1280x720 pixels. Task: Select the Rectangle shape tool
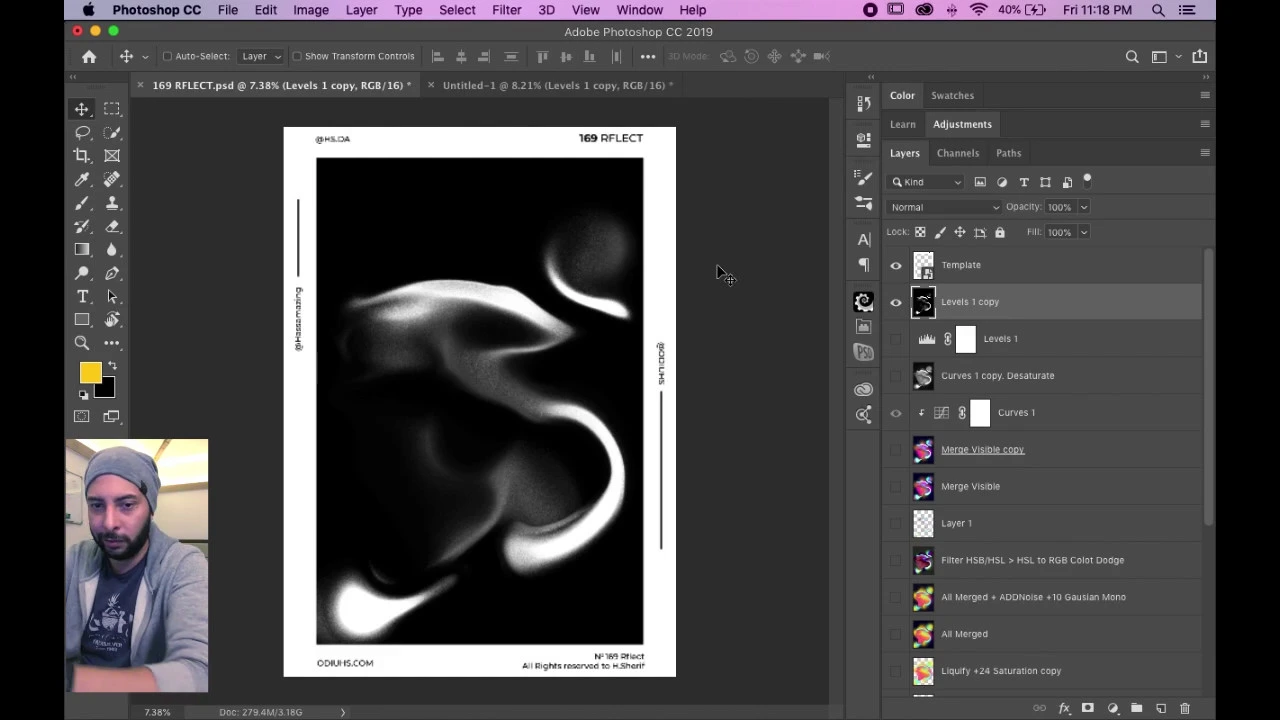(82, 320)
